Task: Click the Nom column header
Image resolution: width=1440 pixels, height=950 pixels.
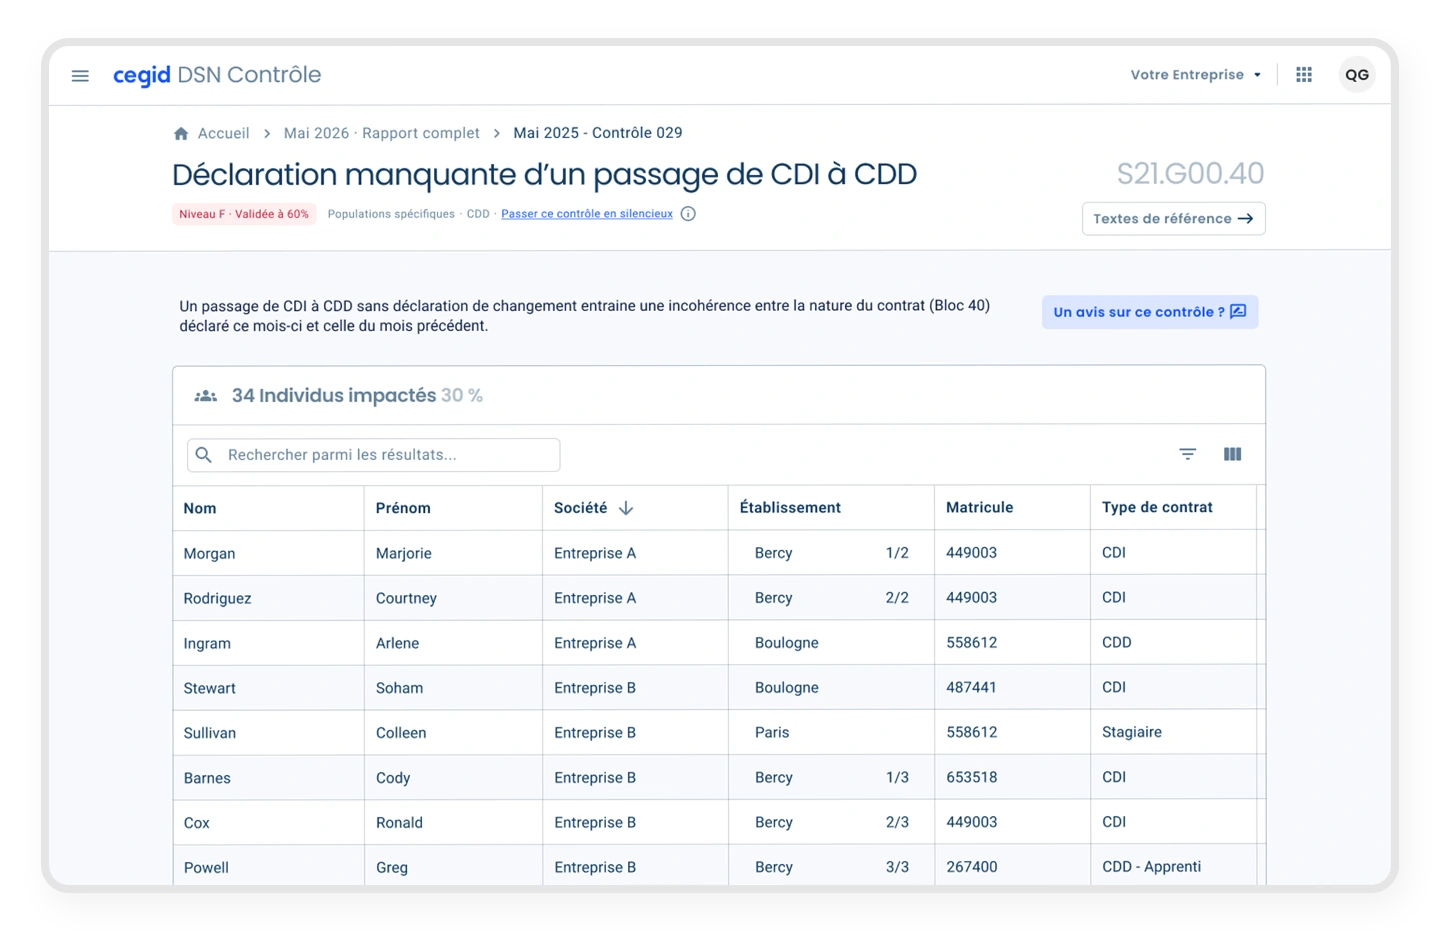Action: click(x=200, y=508)
